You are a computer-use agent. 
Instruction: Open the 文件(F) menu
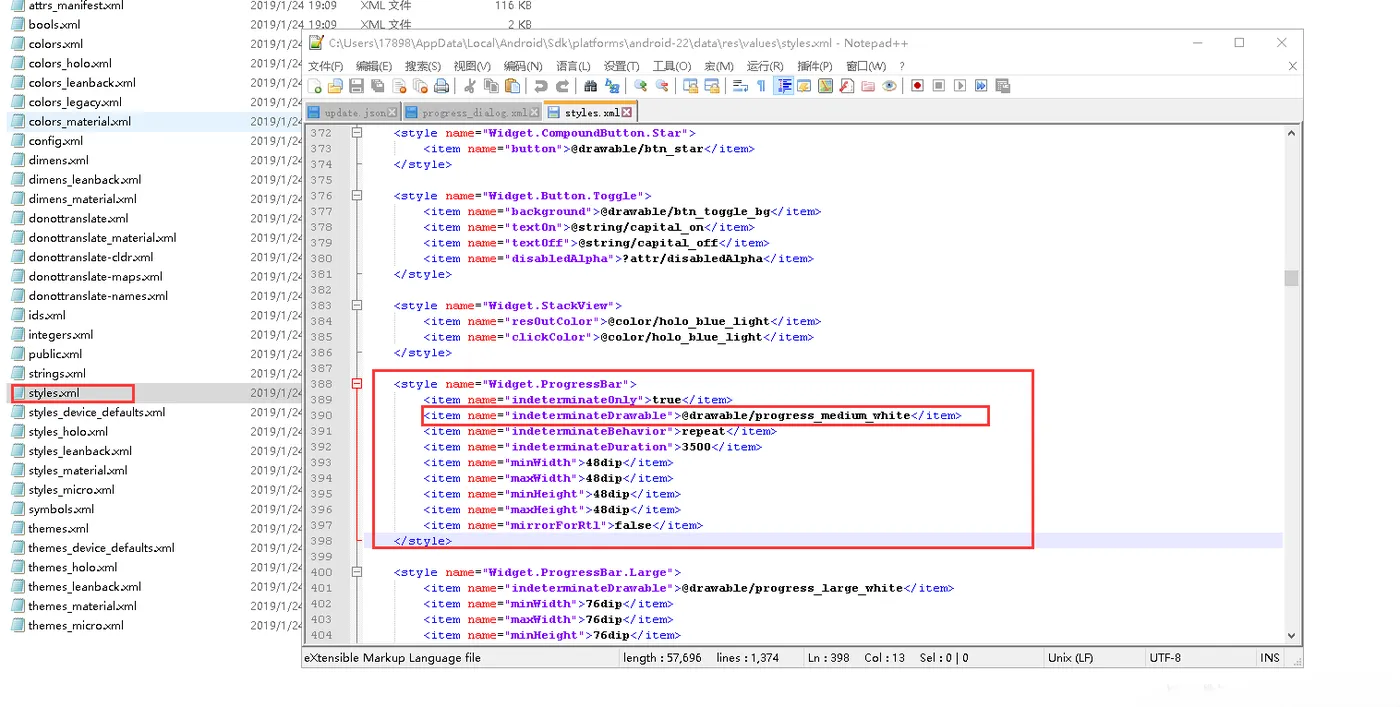325,66
